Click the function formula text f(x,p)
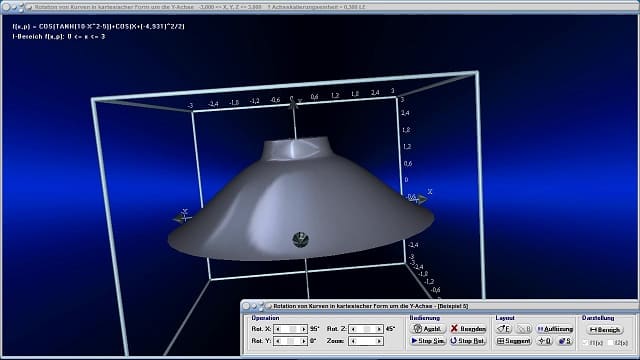 pyautogui.click(x=99, y=27)
